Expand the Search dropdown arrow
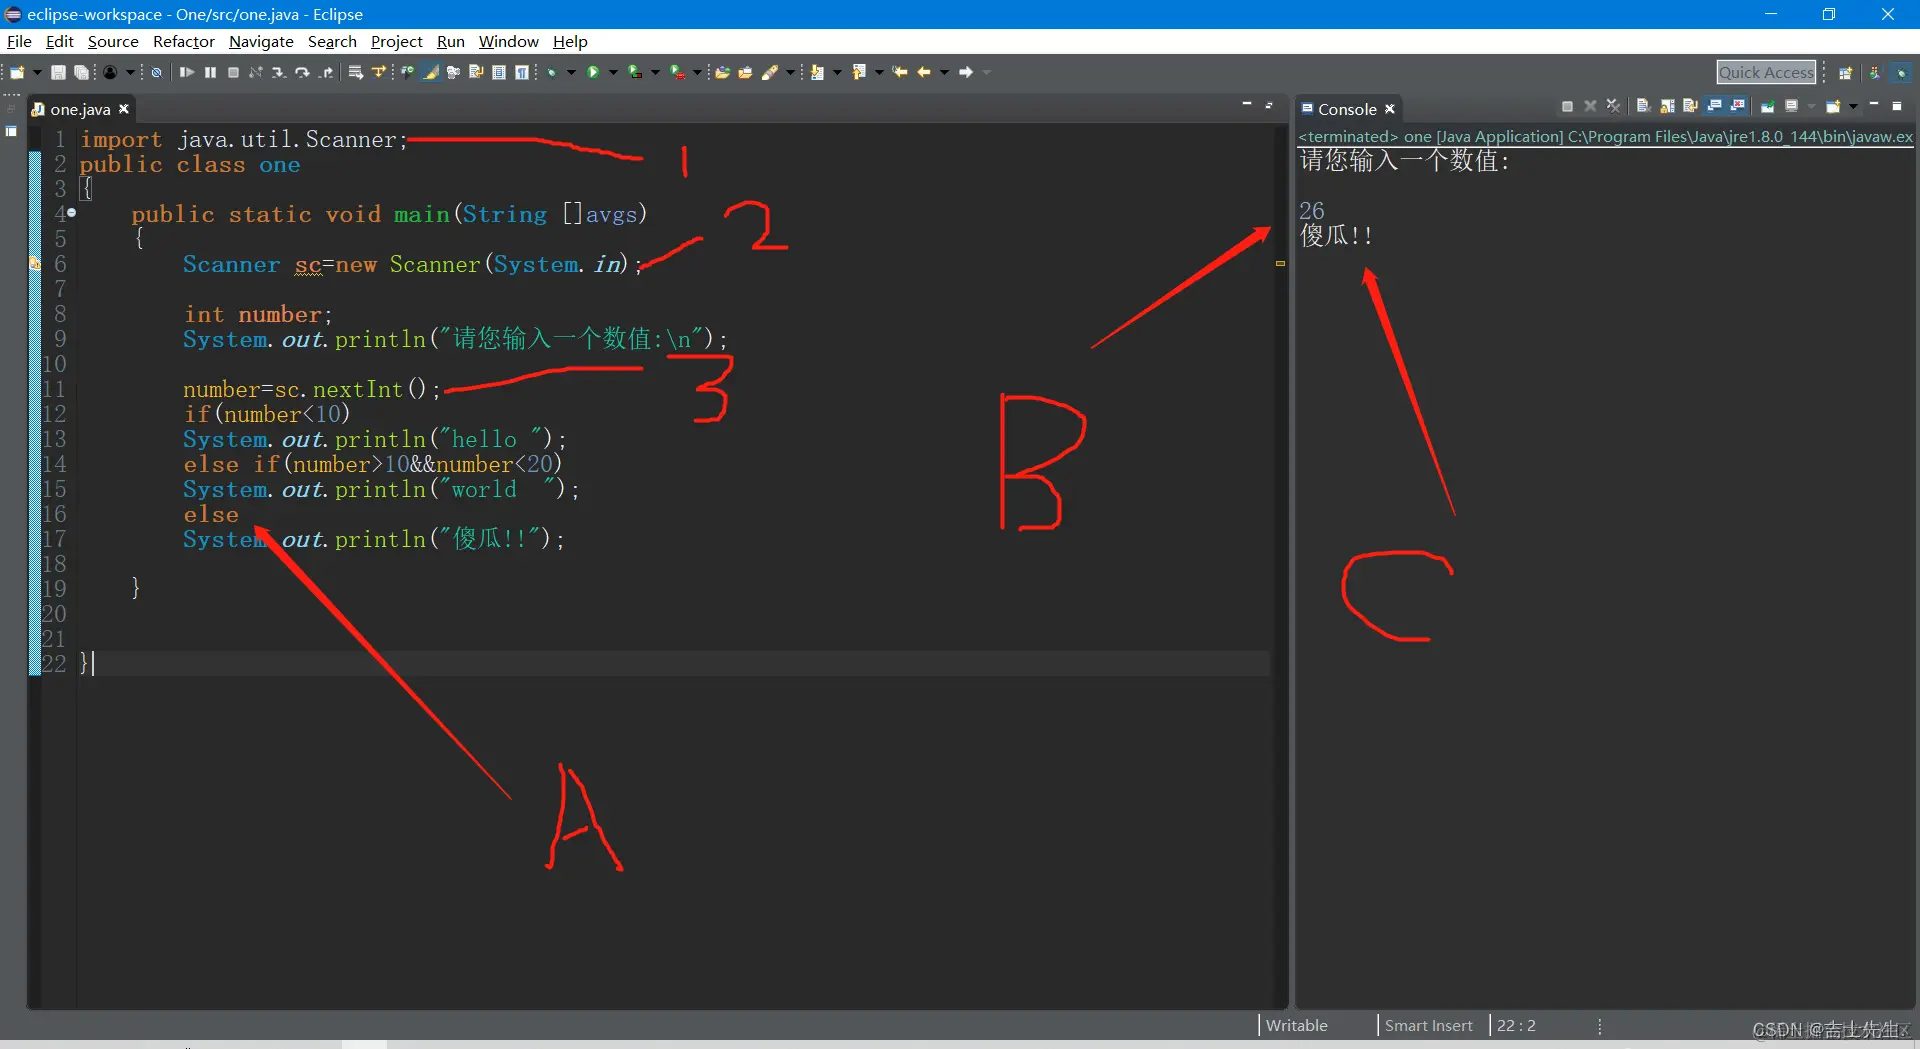The image size is (1920, 1049). coord(790,72)
